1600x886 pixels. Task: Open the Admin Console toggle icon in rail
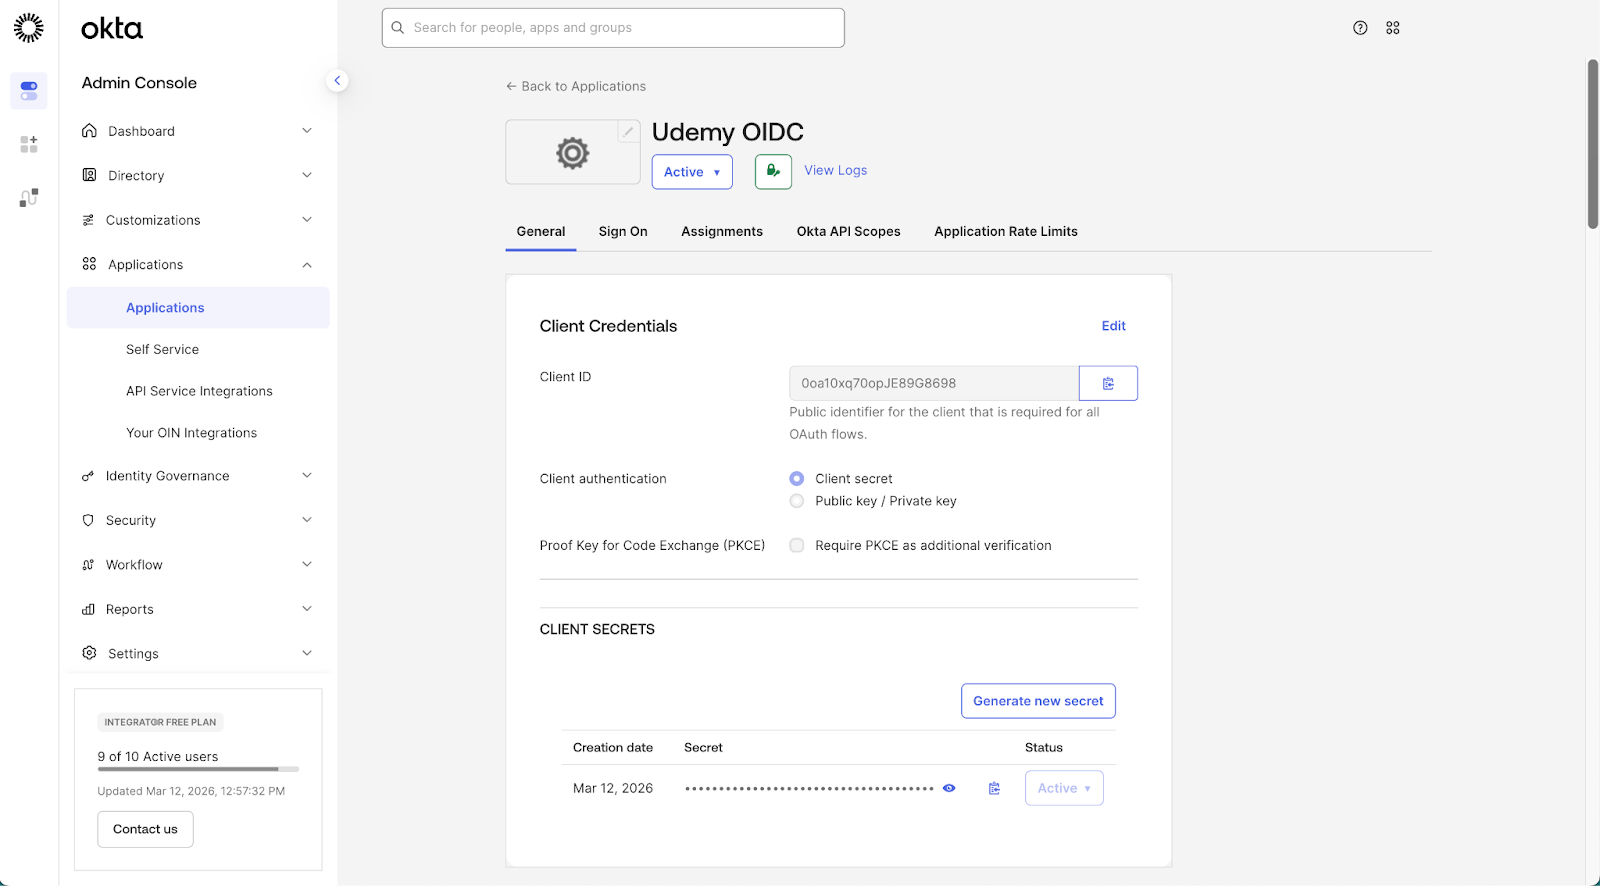pyautogui.click(x=29, y=91)
